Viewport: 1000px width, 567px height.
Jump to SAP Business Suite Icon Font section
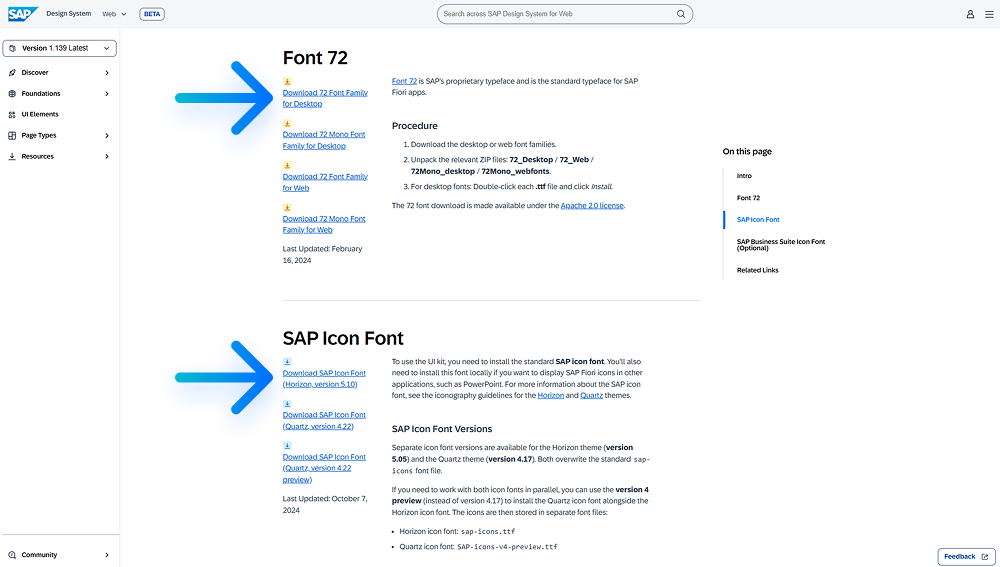[781, 245]
